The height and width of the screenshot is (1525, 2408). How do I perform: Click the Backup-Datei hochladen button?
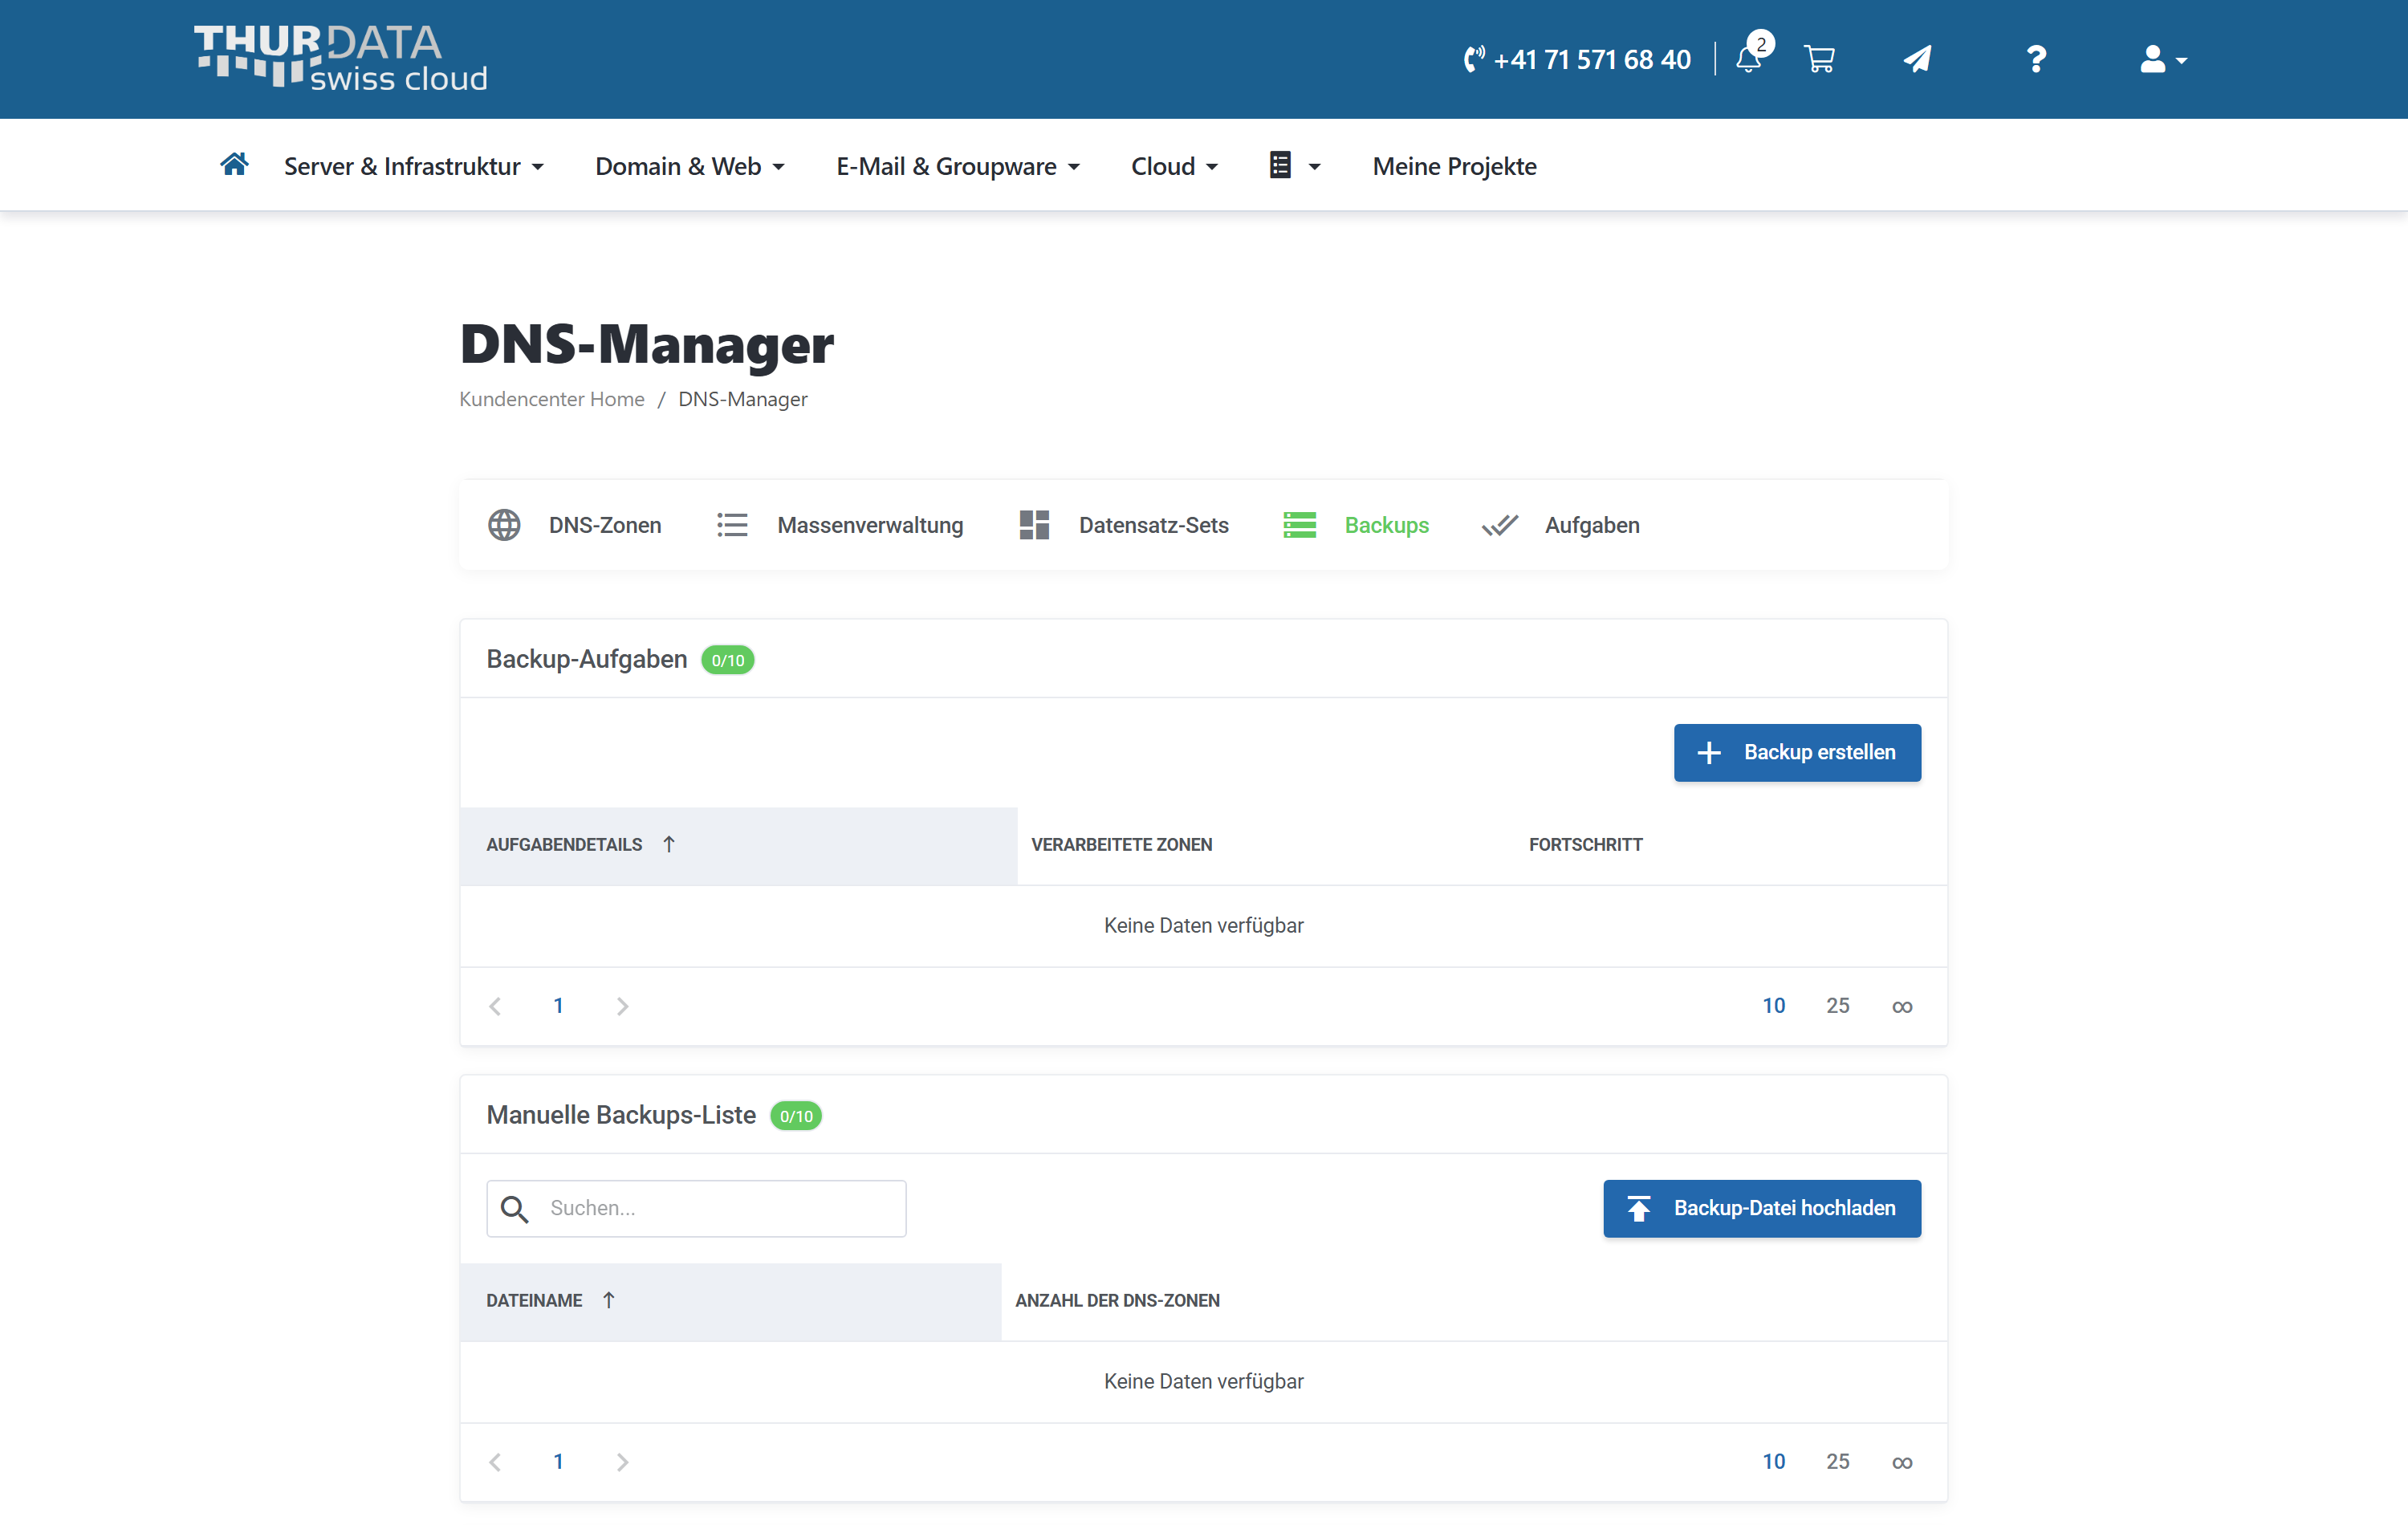pos(1762,1208)
